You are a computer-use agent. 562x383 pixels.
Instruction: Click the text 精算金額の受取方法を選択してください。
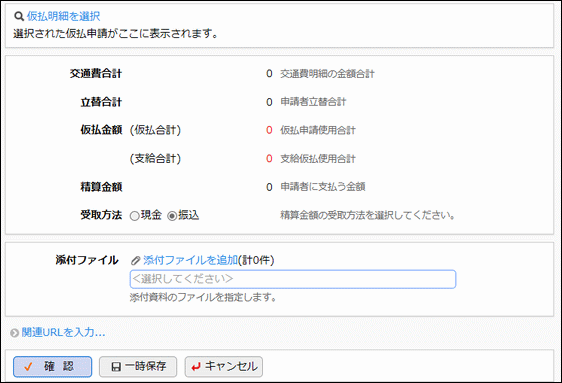click(x=368, y=215)
